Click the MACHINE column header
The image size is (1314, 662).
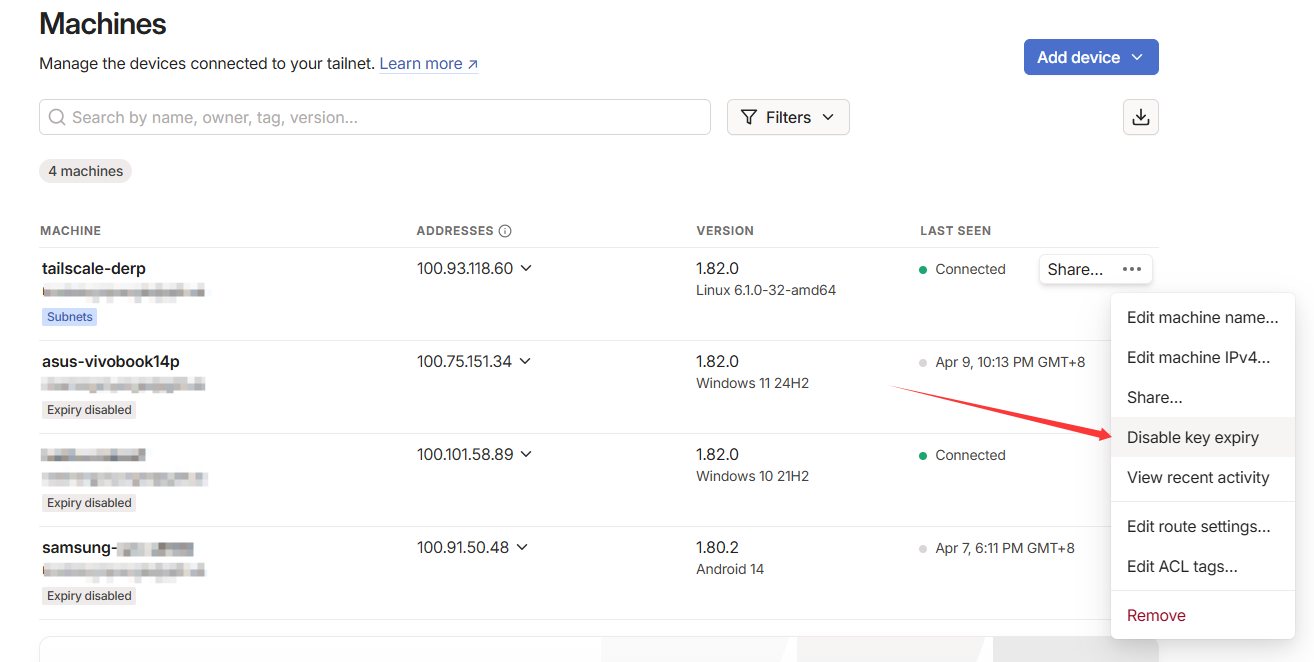coord(70,231)
